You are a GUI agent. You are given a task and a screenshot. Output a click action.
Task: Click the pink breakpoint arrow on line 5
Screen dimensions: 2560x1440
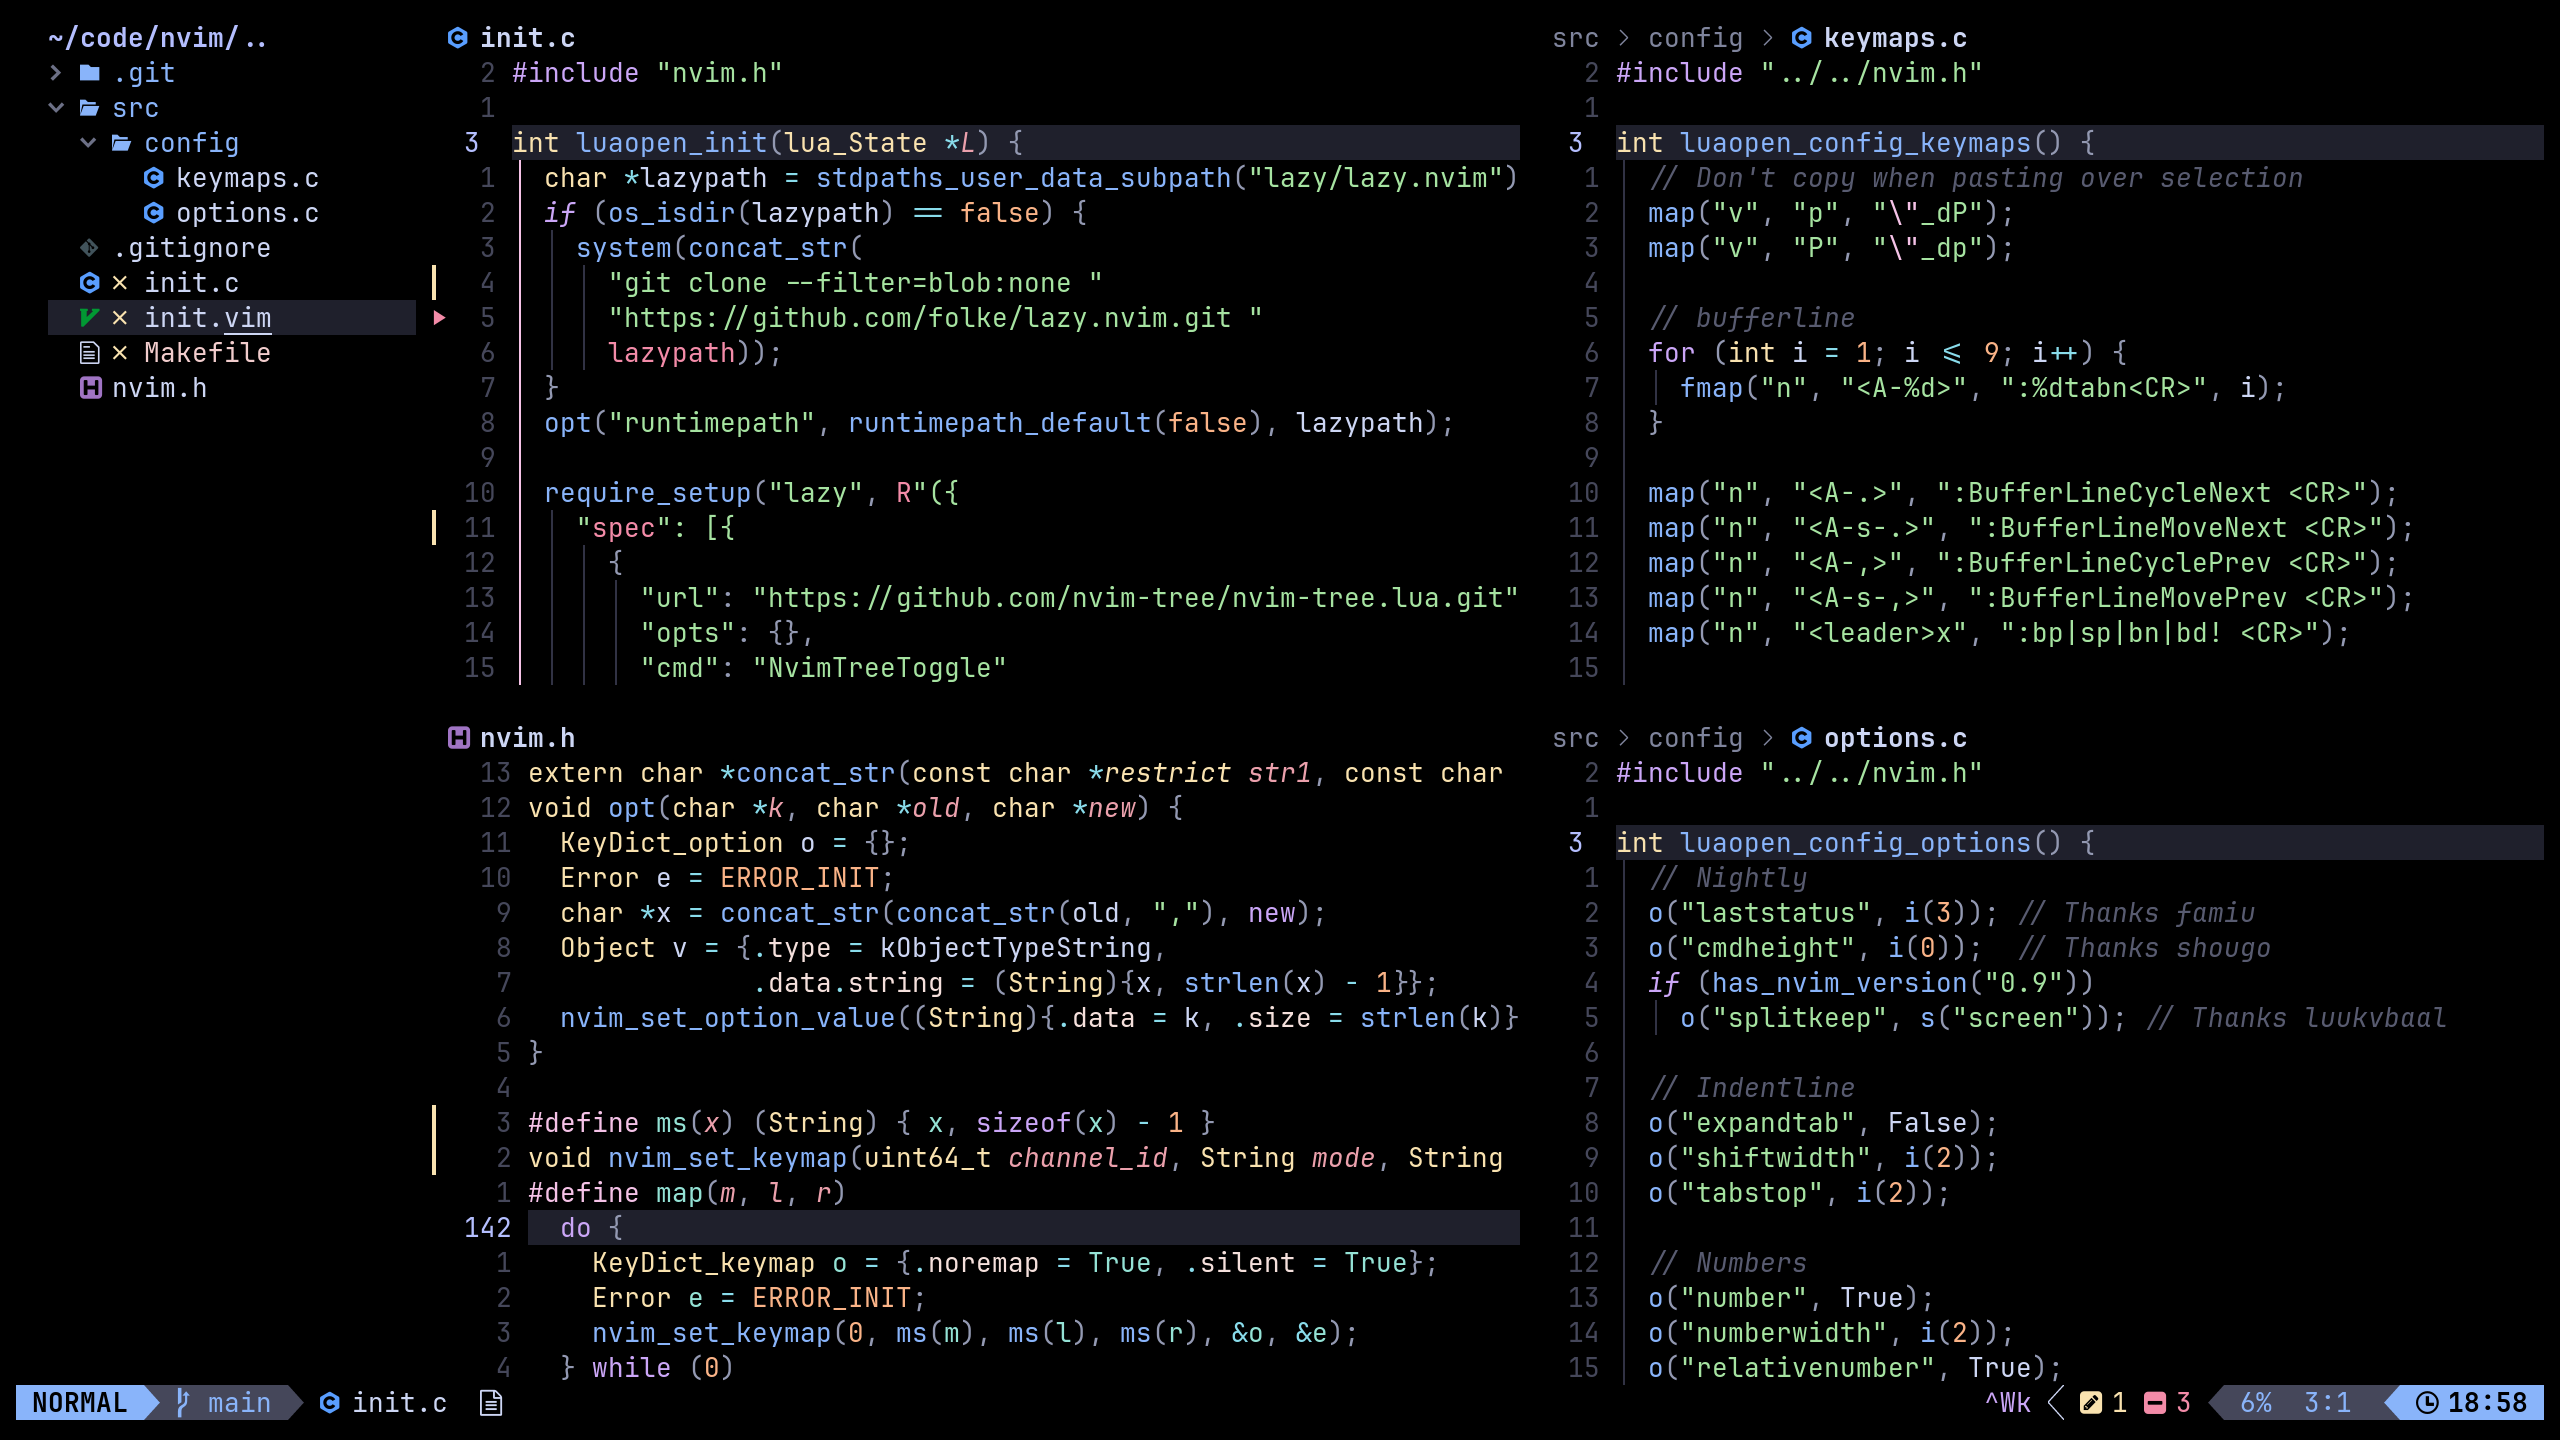[439, 318]
